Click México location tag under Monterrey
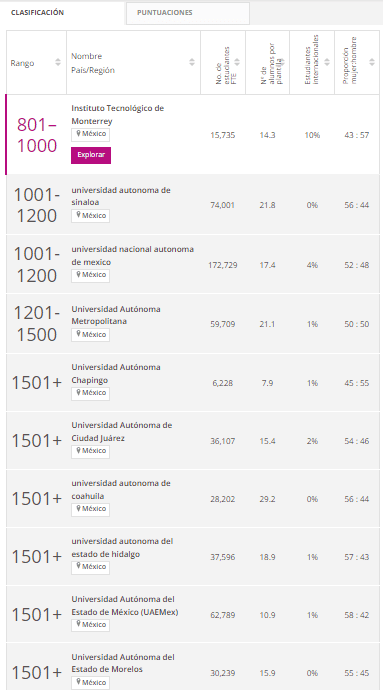Screen dimensions: 383x690 tap(91, 135)
